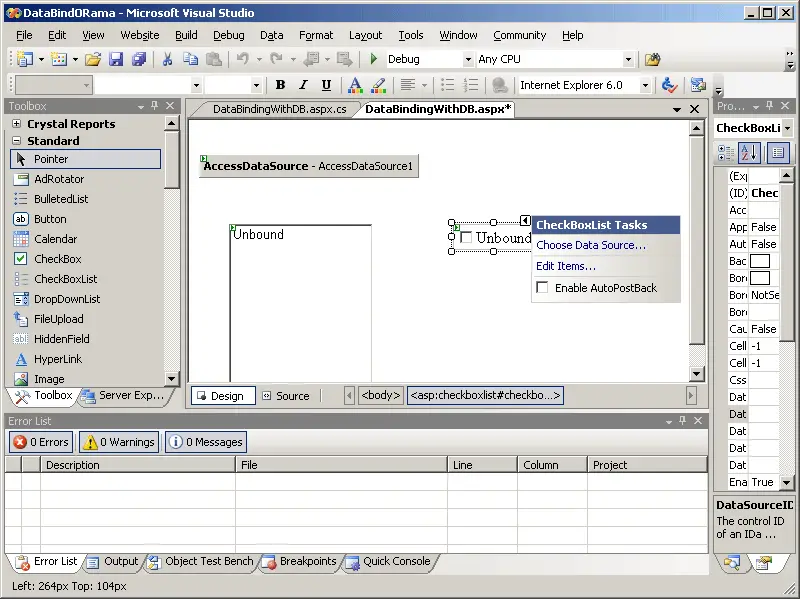Viewport: 800px width, 599px height.
Task: Click the Foreground Color letter A icon
Action: coord(355,85)
